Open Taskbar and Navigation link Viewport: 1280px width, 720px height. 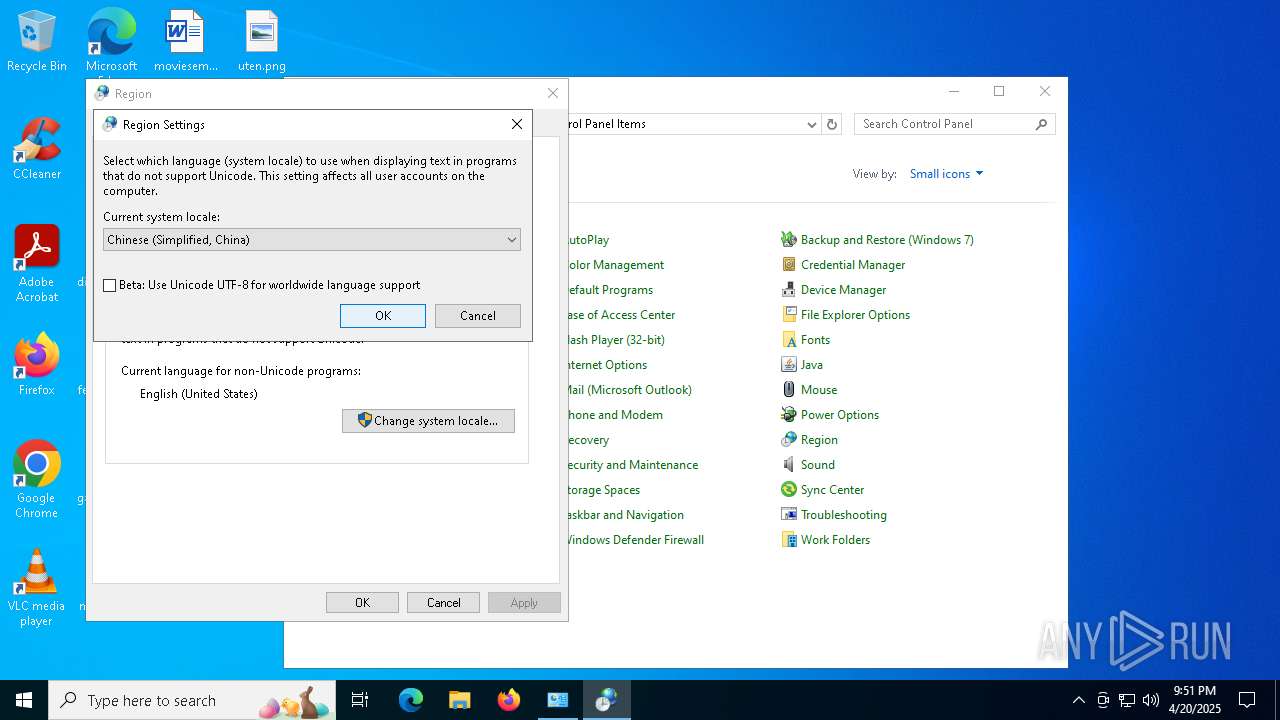coord(625,515)
